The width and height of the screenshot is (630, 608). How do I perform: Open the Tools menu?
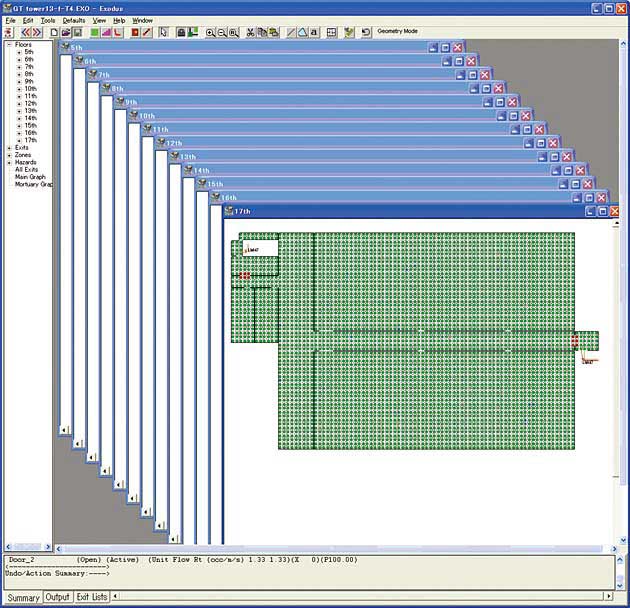pos(48,20)
